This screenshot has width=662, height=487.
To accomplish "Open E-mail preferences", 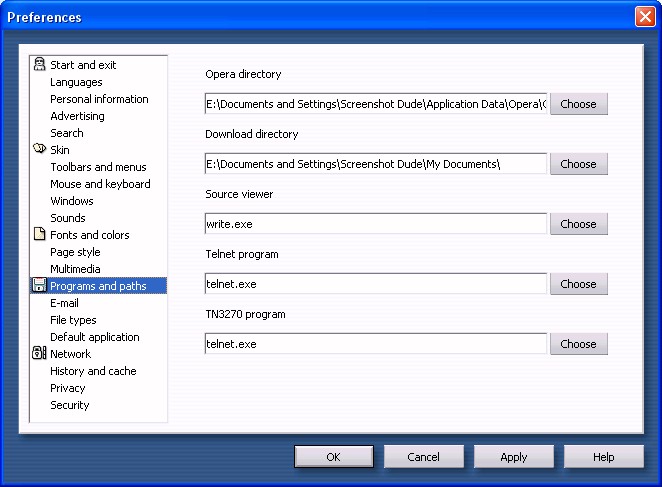I will coord(64,303).
